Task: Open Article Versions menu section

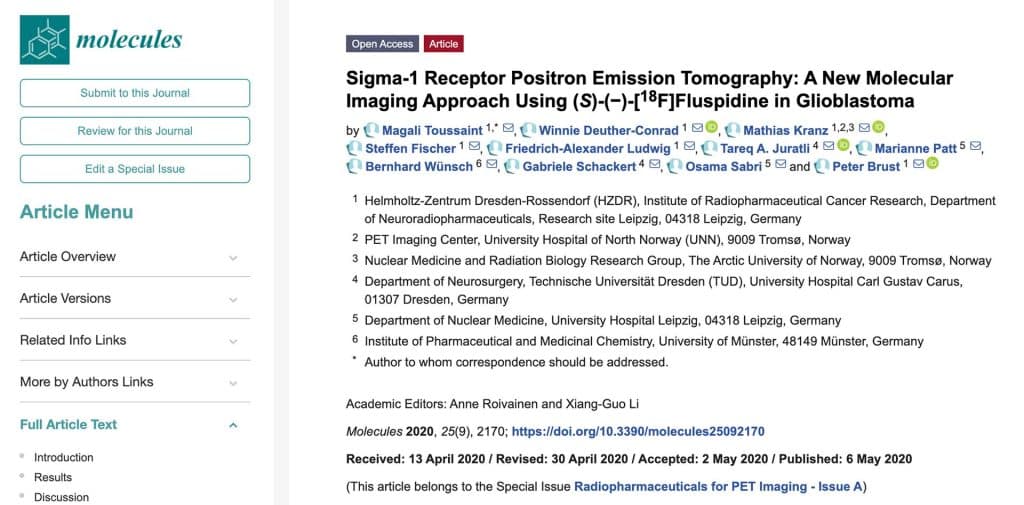Action: click(135, 299)
